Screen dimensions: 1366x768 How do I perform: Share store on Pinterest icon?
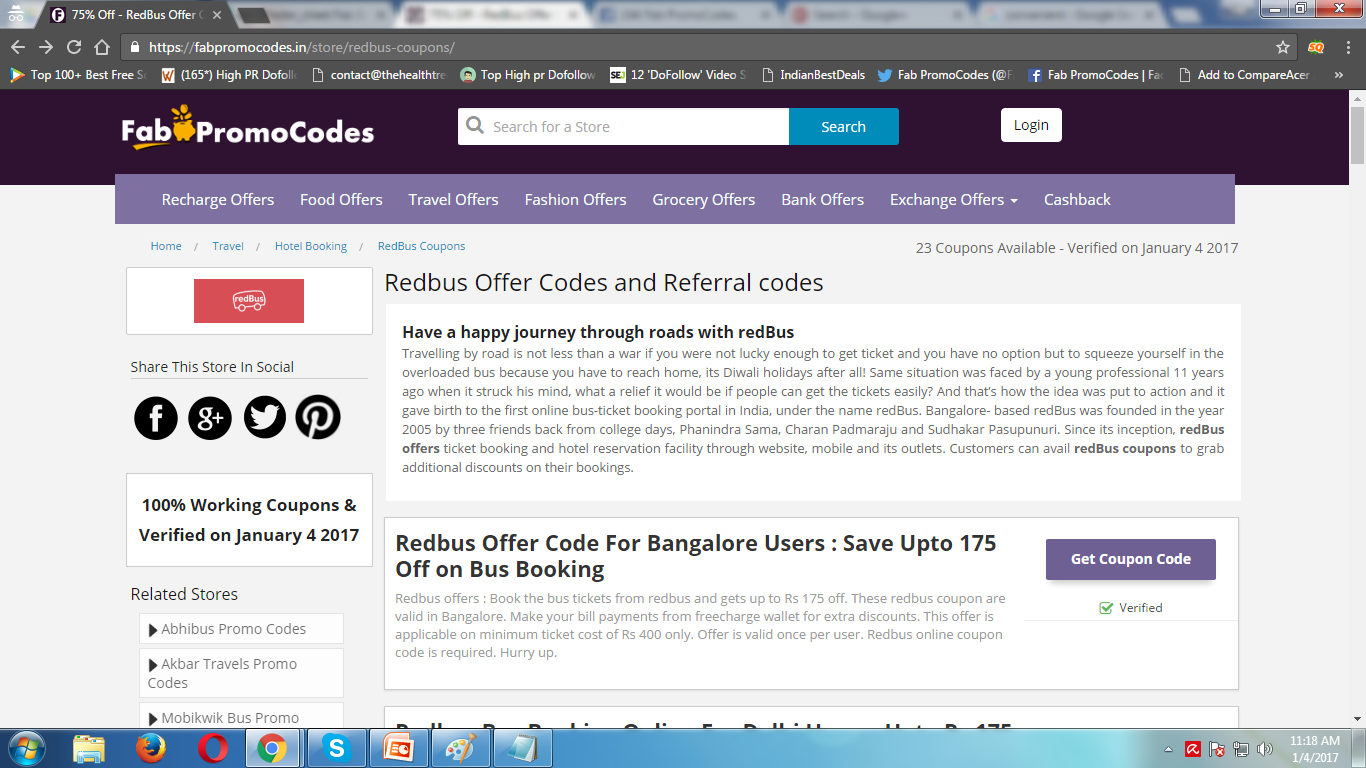(318, 417)
